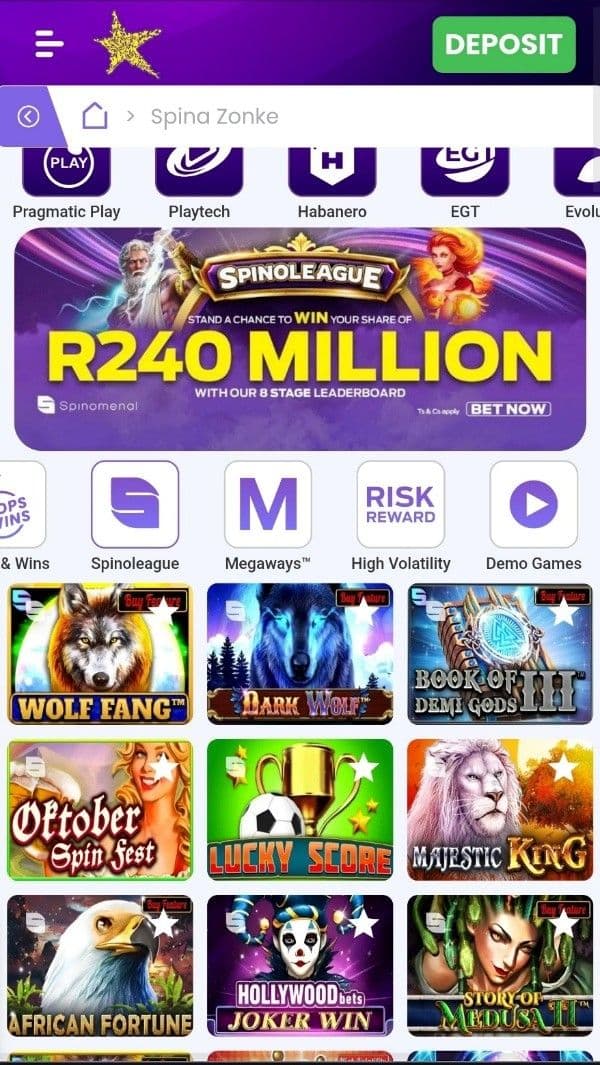Open the Hollywoodbets Joker Win game
The width and height of the screenshot is (600, 1065).
(x=300, y=966)
